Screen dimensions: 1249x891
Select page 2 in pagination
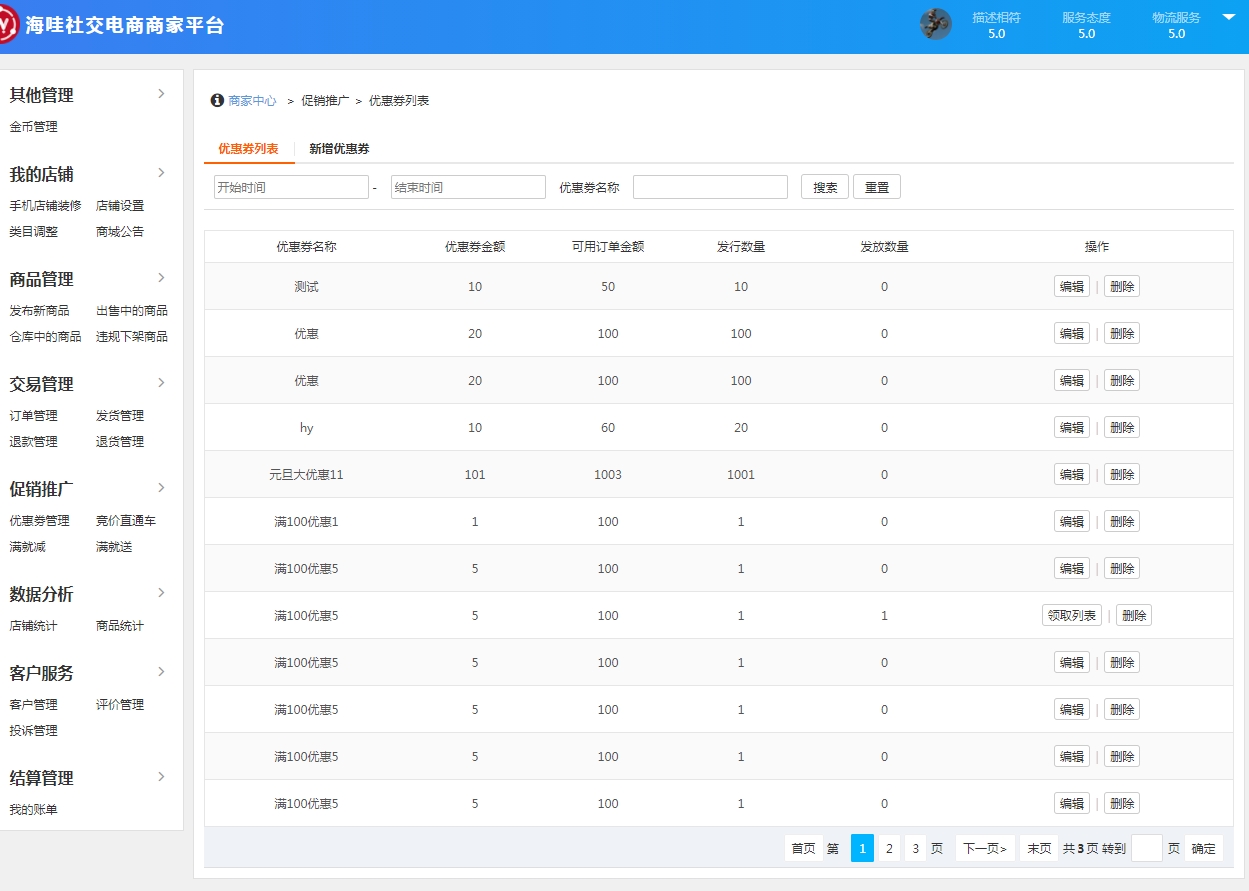click(889, 848)
